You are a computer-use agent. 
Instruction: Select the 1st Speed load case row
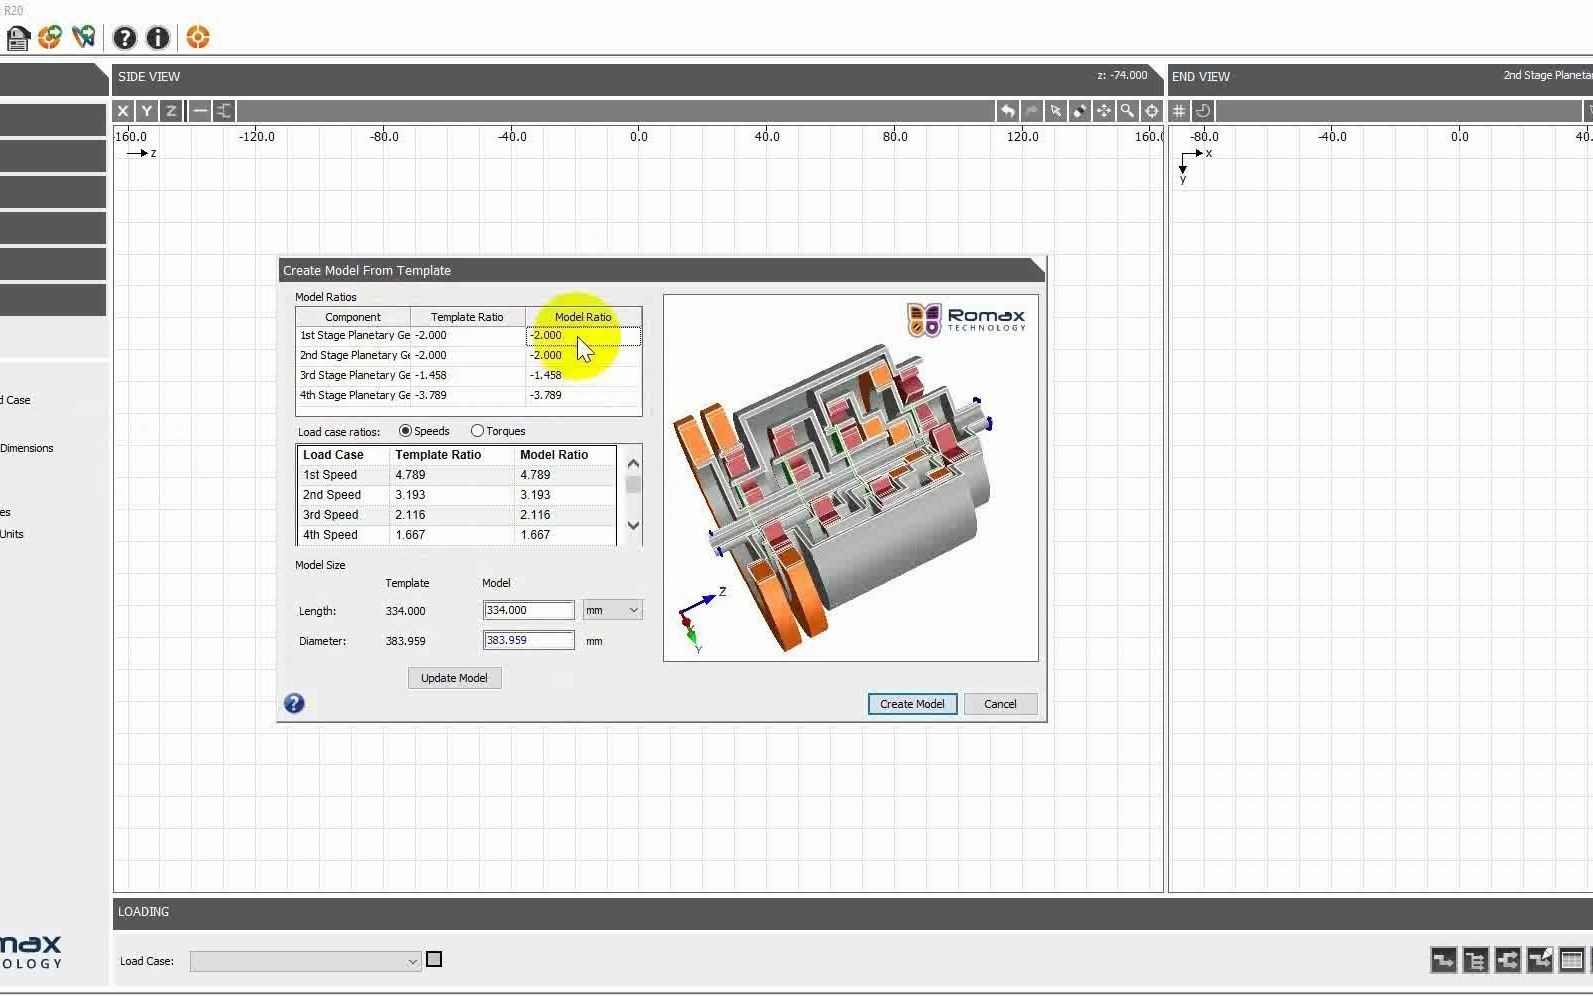[457, 475]
